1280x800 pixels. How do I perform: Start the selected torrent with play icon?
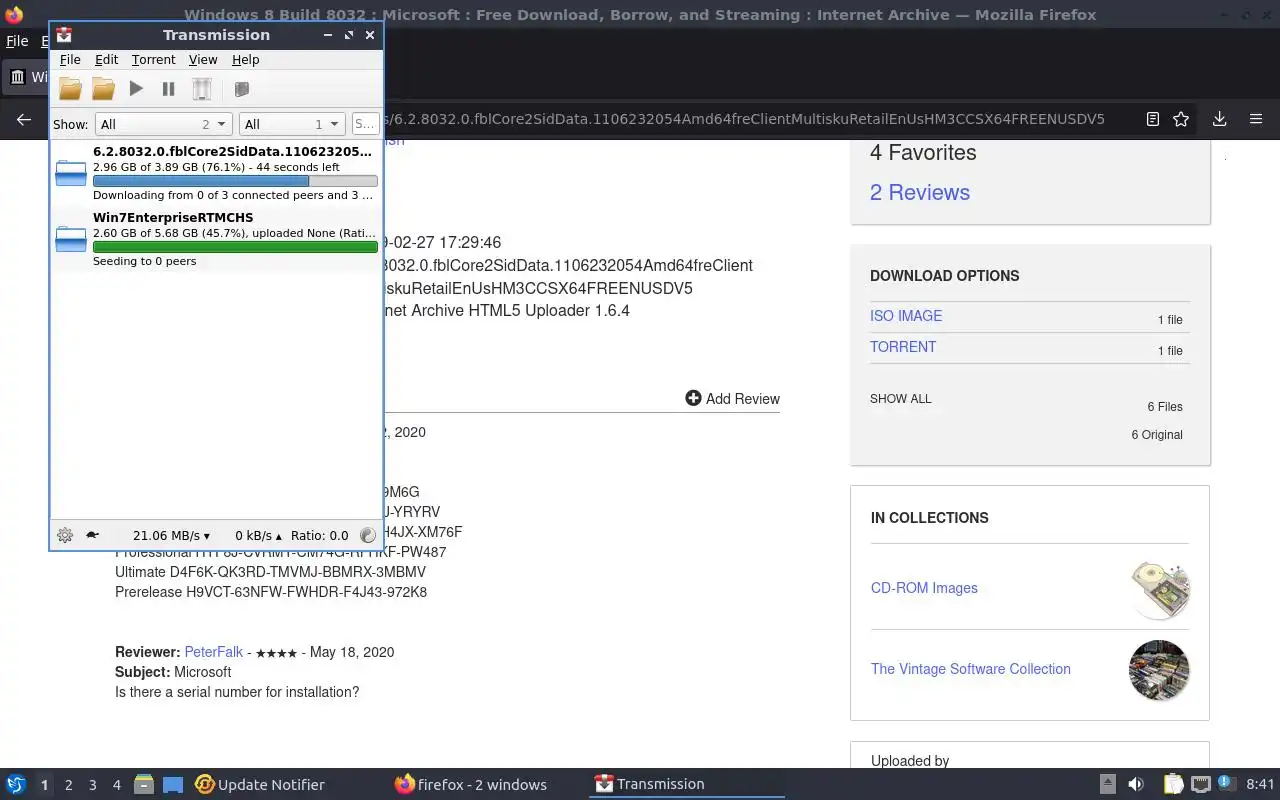pyautogui.click(x=136, y=89)
